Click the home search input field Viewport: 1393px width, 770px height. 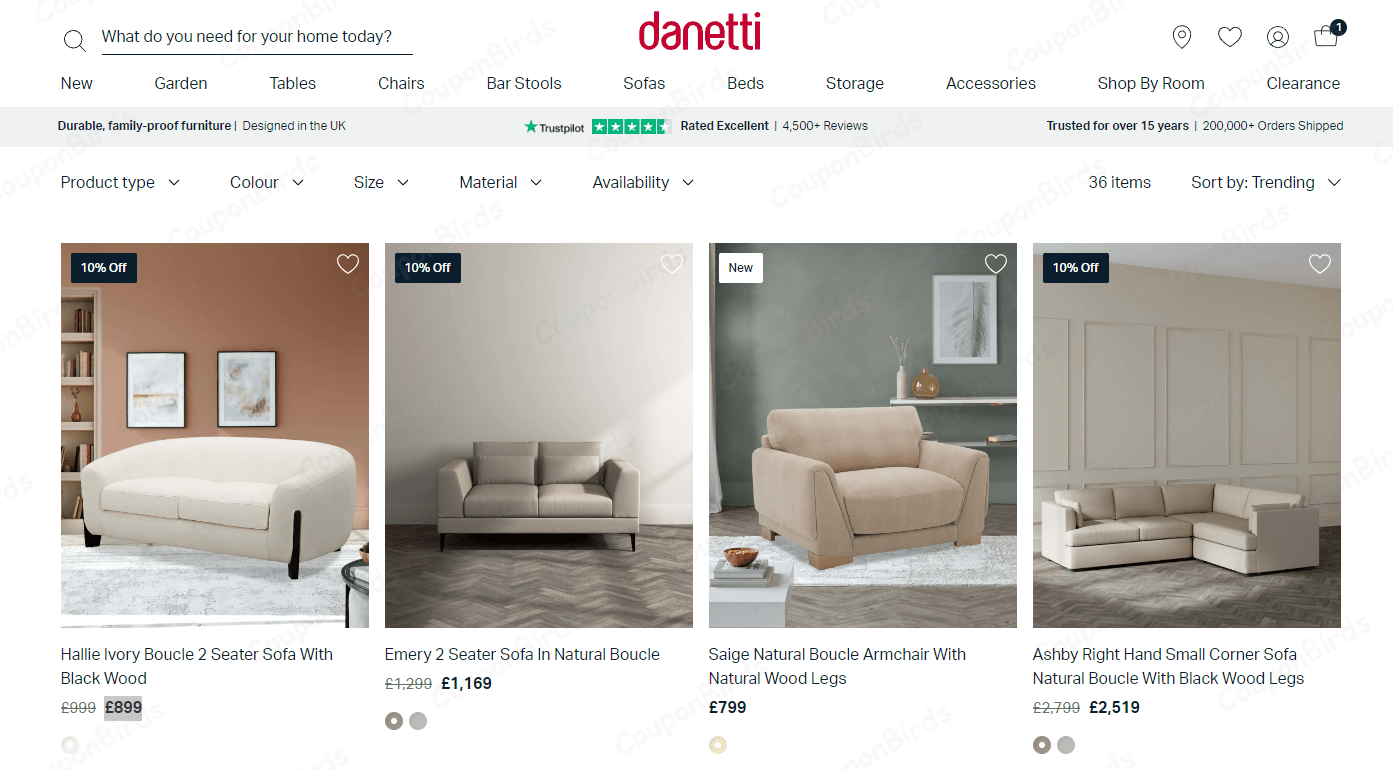tap(257, 37)
